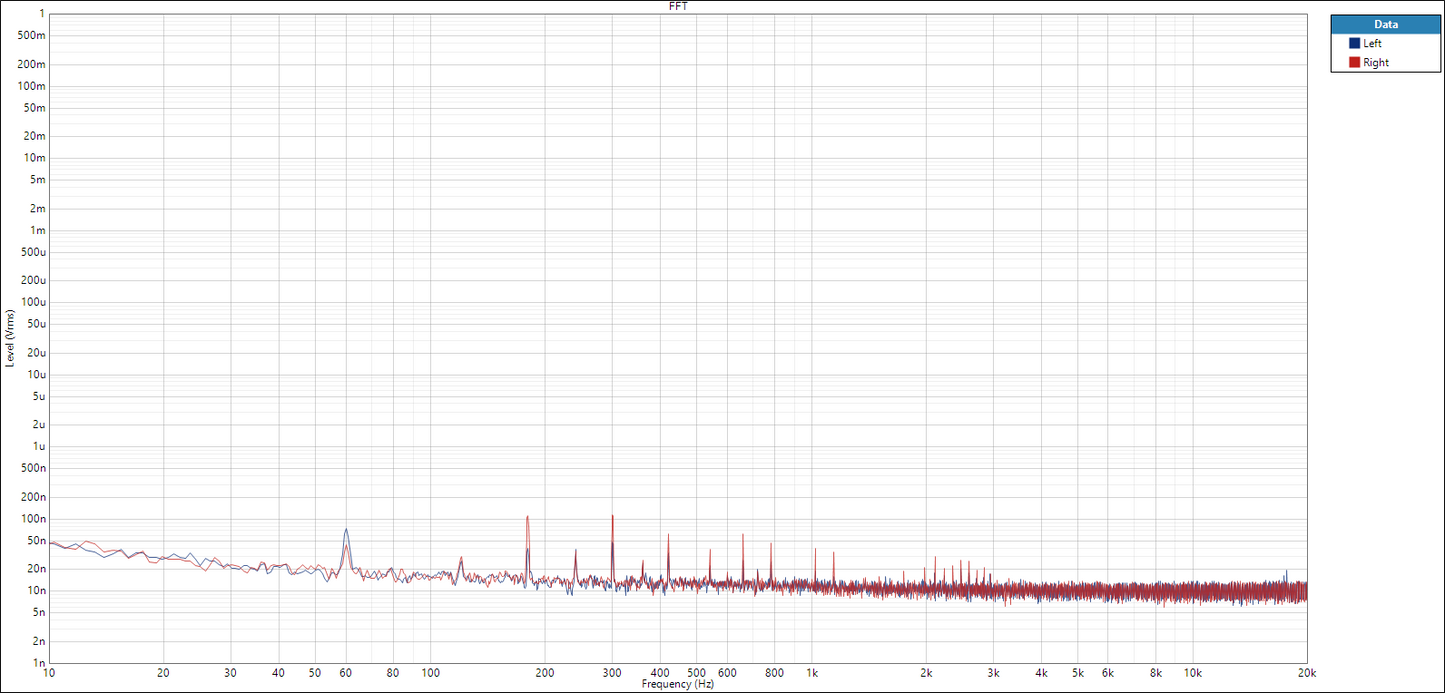The image size is (1445, 693).
Task: Click the 1 label atop the level axis
Action: [41, 14]
